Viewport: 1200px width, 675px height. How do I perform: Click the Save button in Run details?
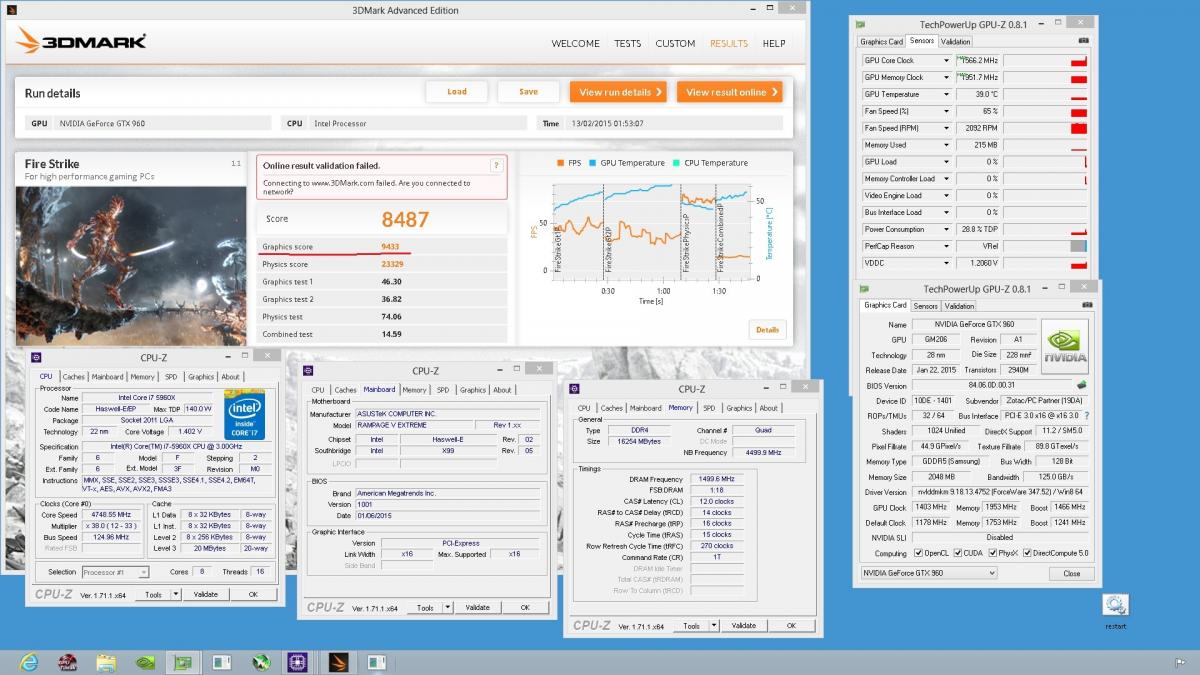pyautogui.click(x=529, y=92)
